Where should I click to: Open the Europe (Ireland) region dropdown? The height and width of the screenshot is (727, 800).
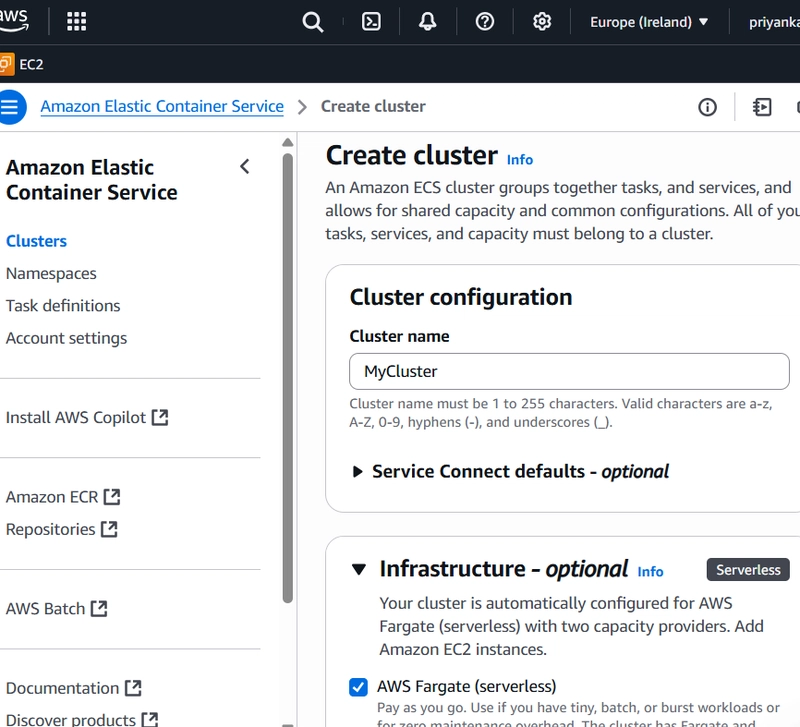tap(649, 22)
